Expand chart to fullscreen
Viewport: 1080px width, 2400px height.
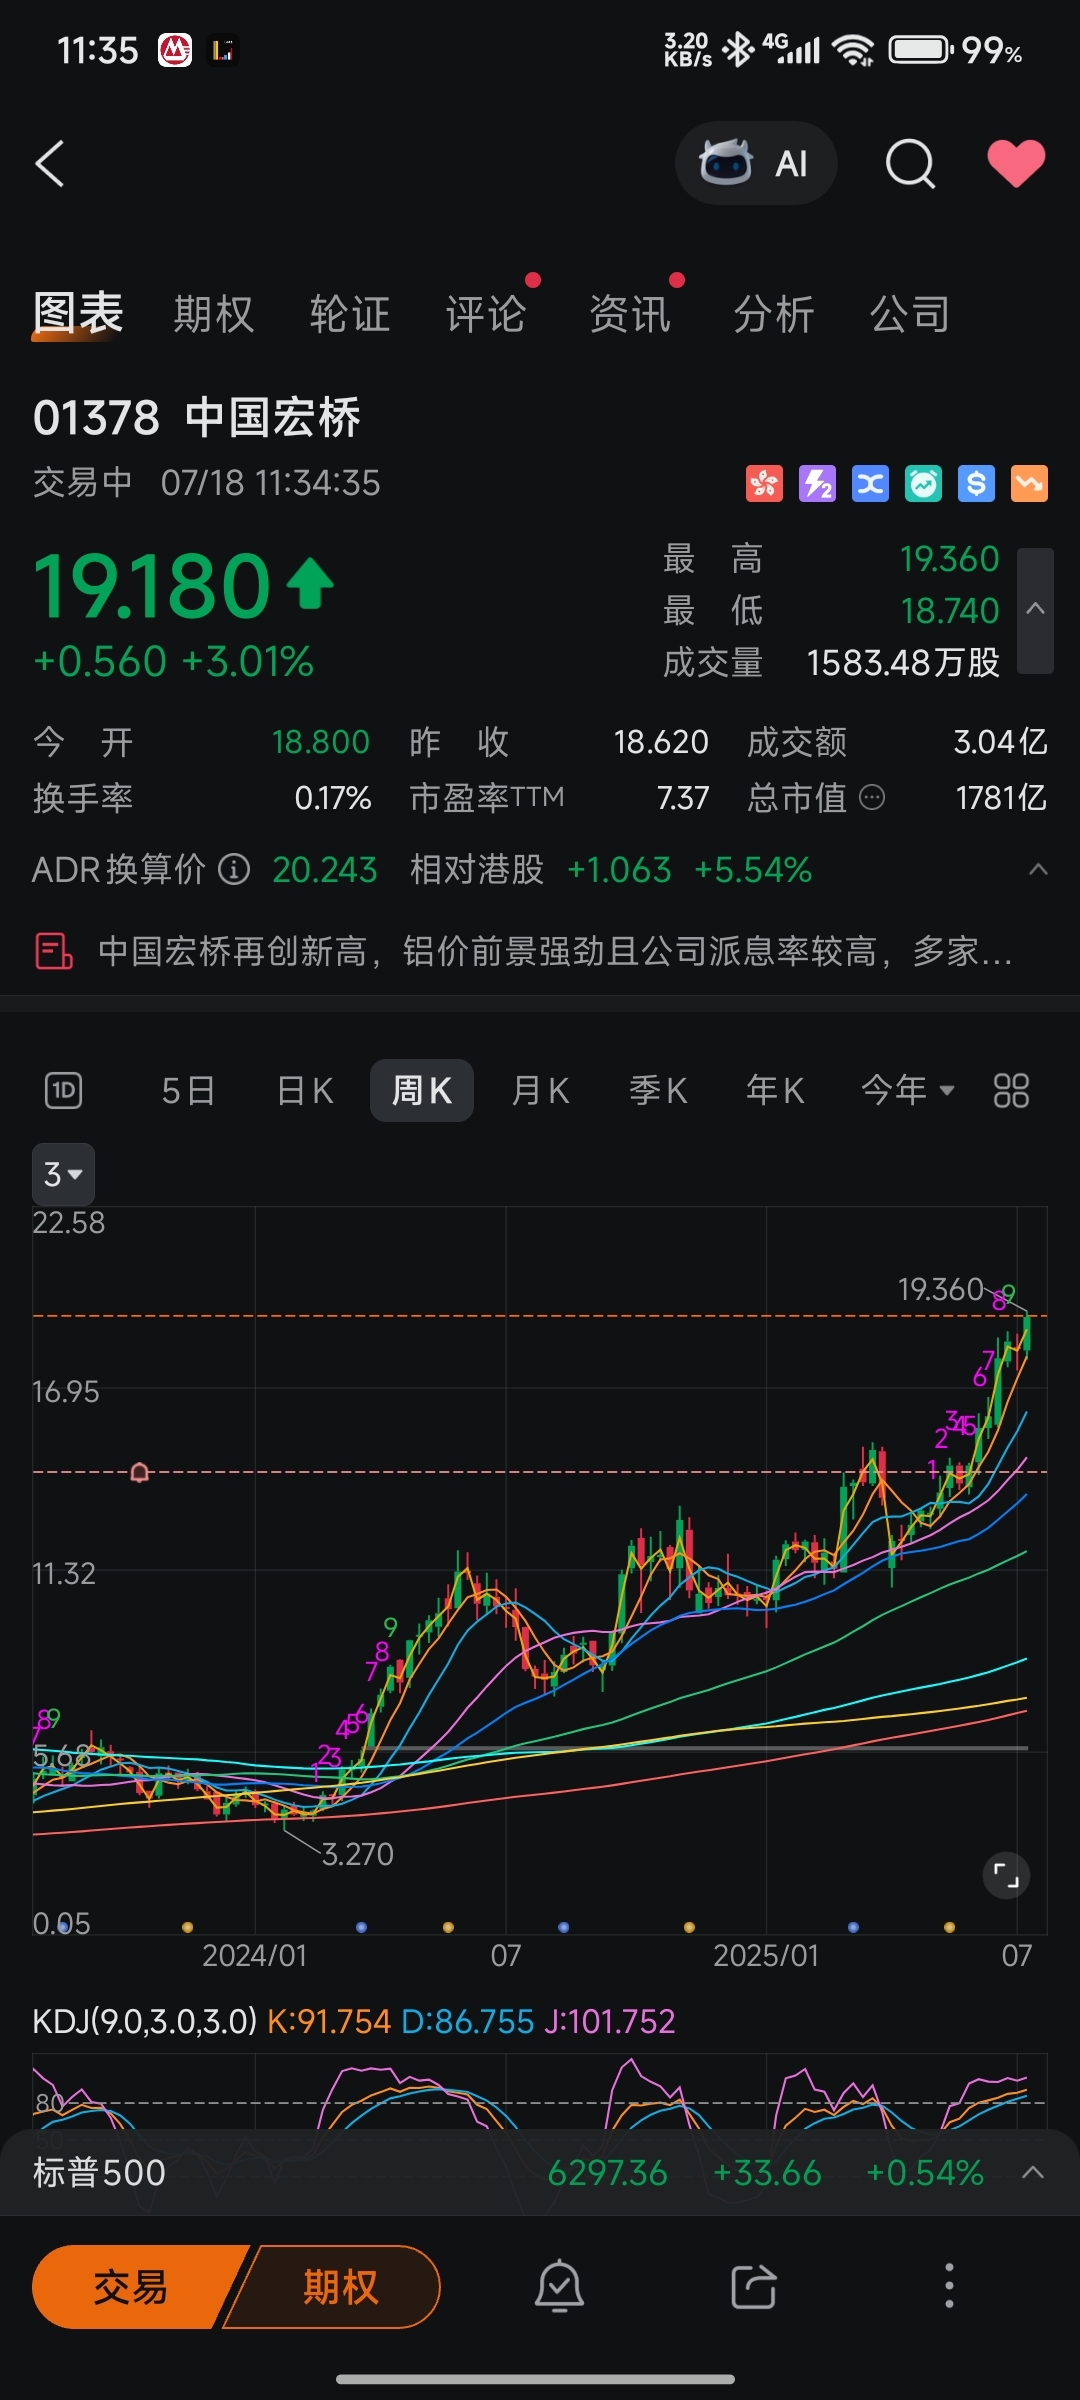(1006, 1875)
